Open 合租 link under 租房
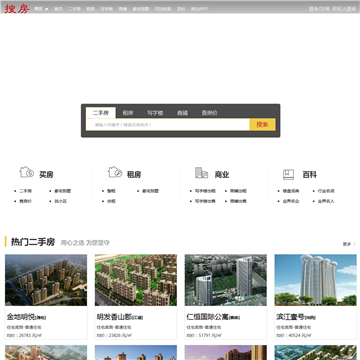Image resolution: width=360 pixels, height=360 pixels. tap(111, 201)
